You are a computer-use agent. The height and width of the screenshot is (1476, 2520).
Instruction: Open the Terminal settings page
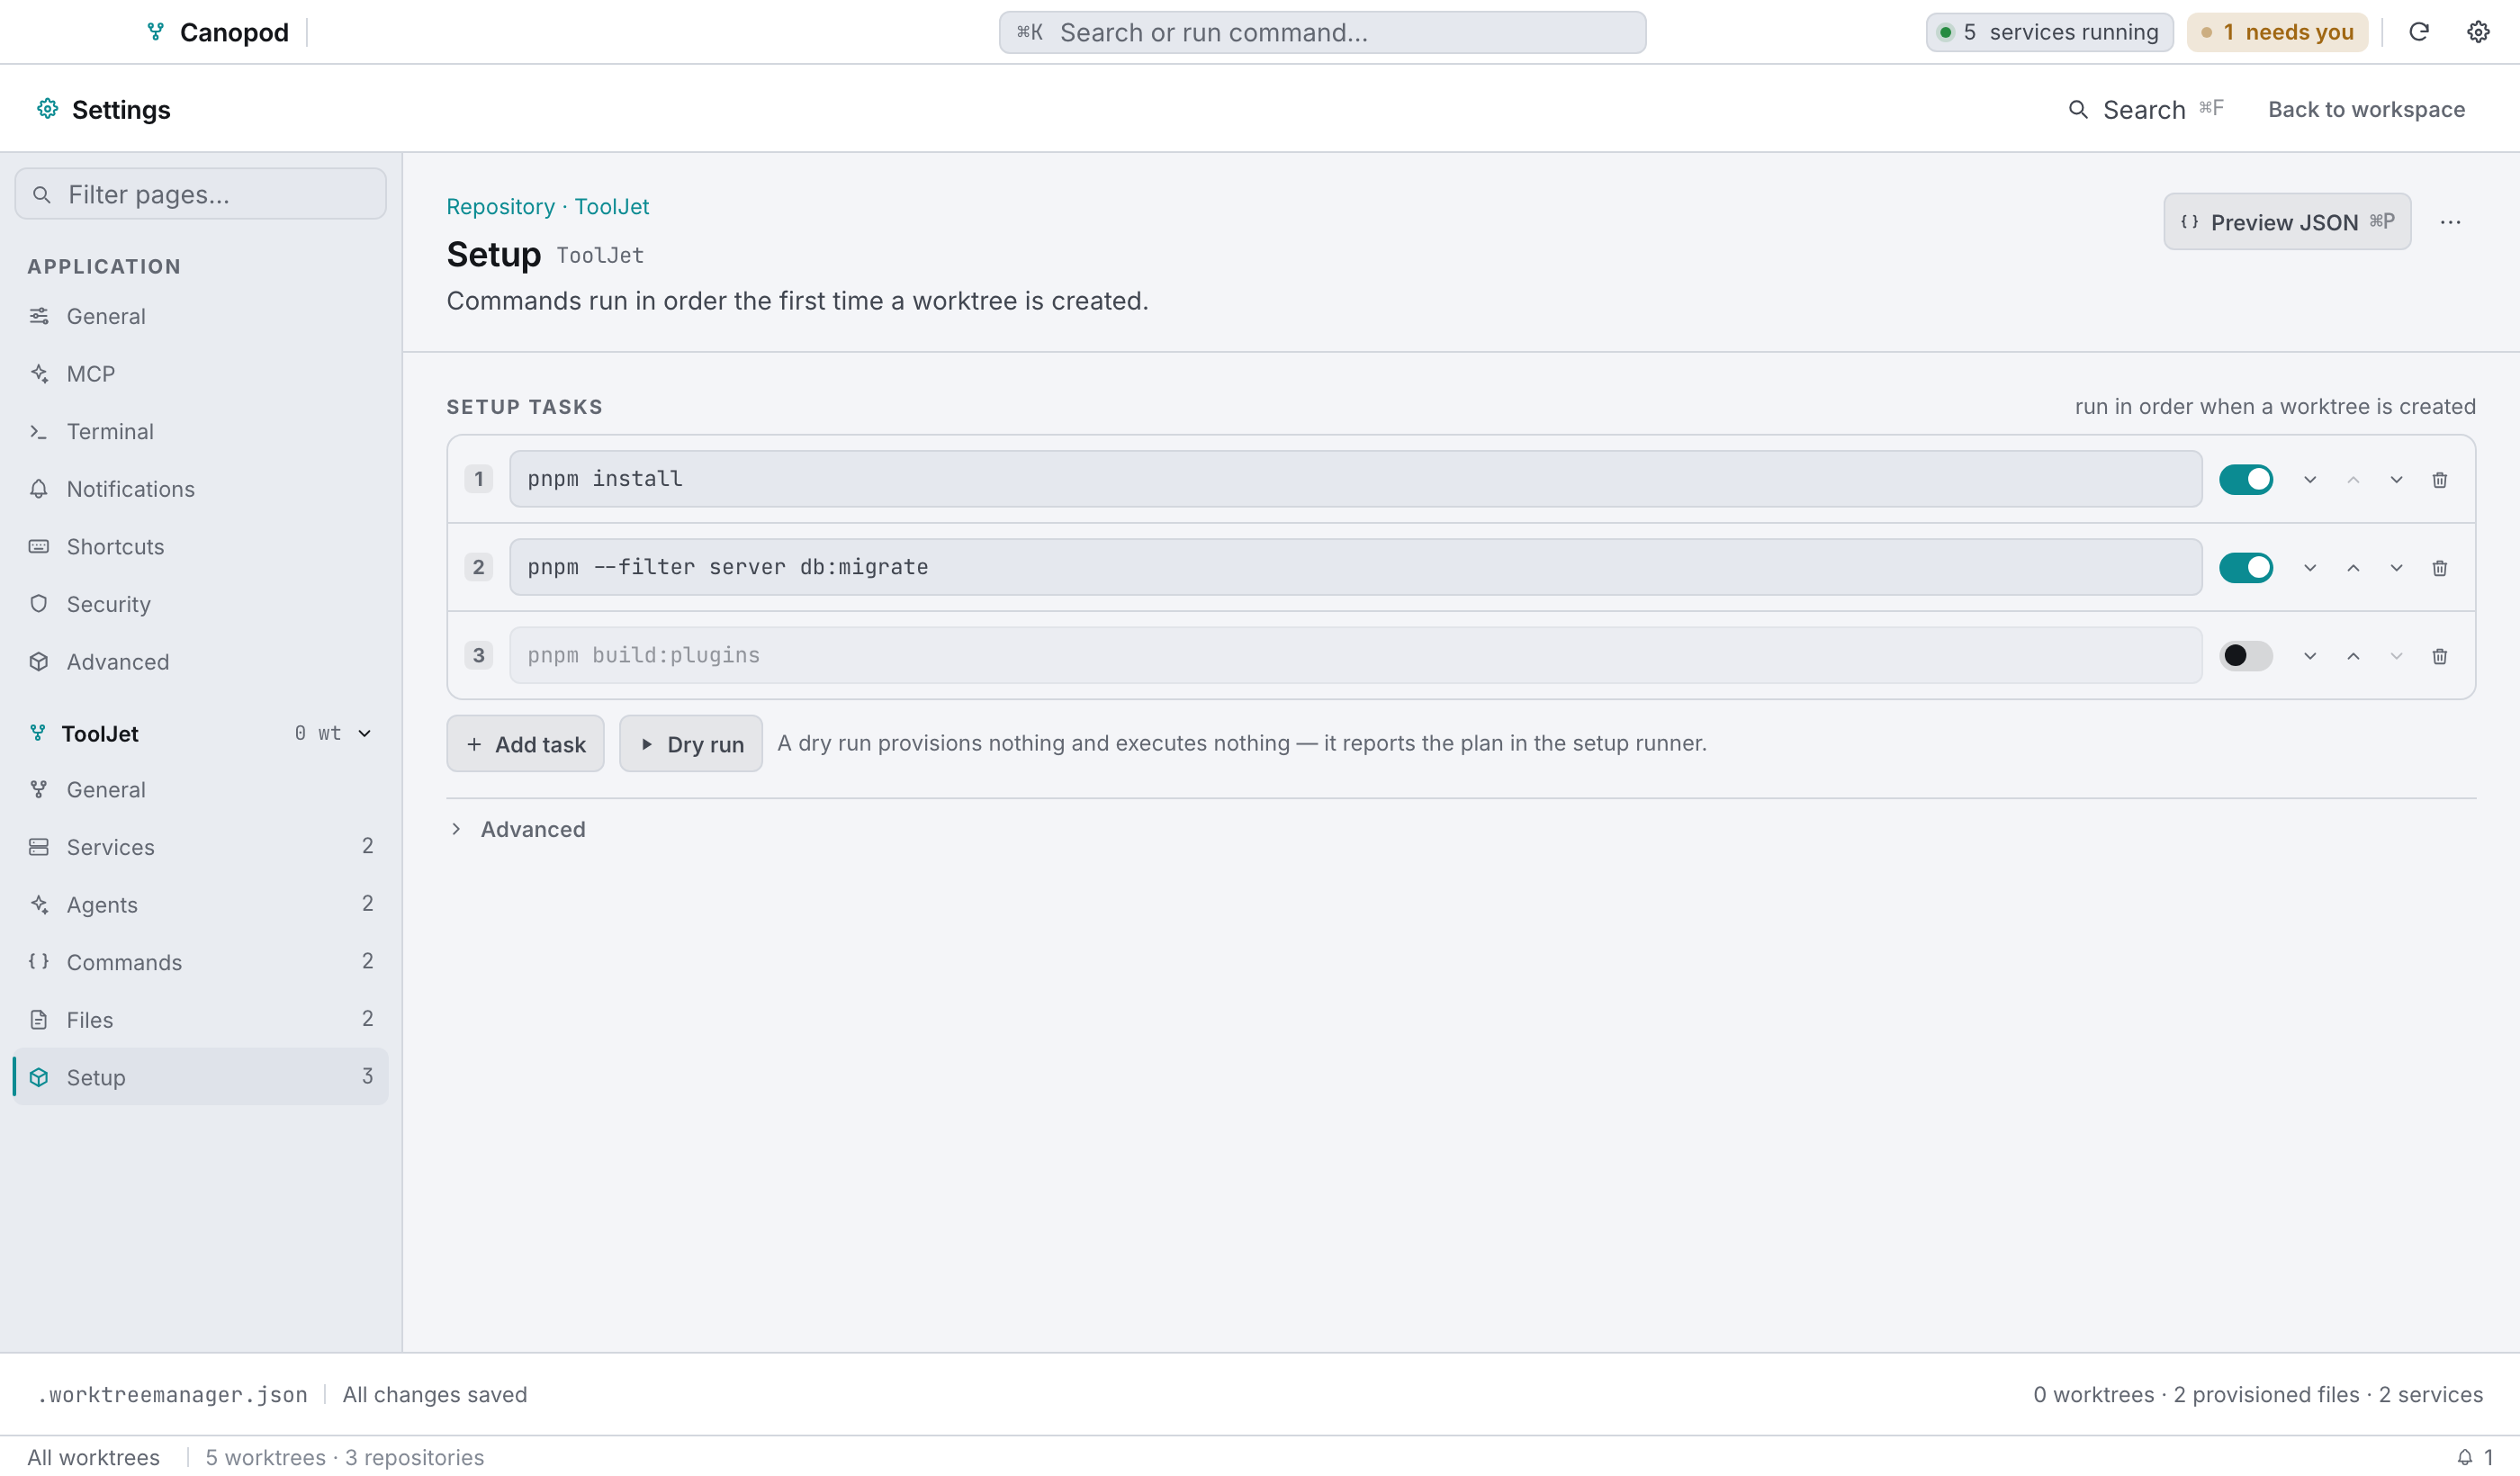click(x=200, y=432)
